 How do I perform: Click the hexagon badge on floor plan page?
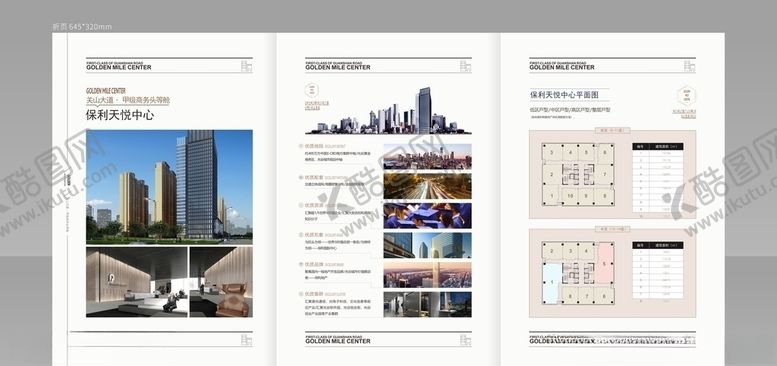[686, 96]
